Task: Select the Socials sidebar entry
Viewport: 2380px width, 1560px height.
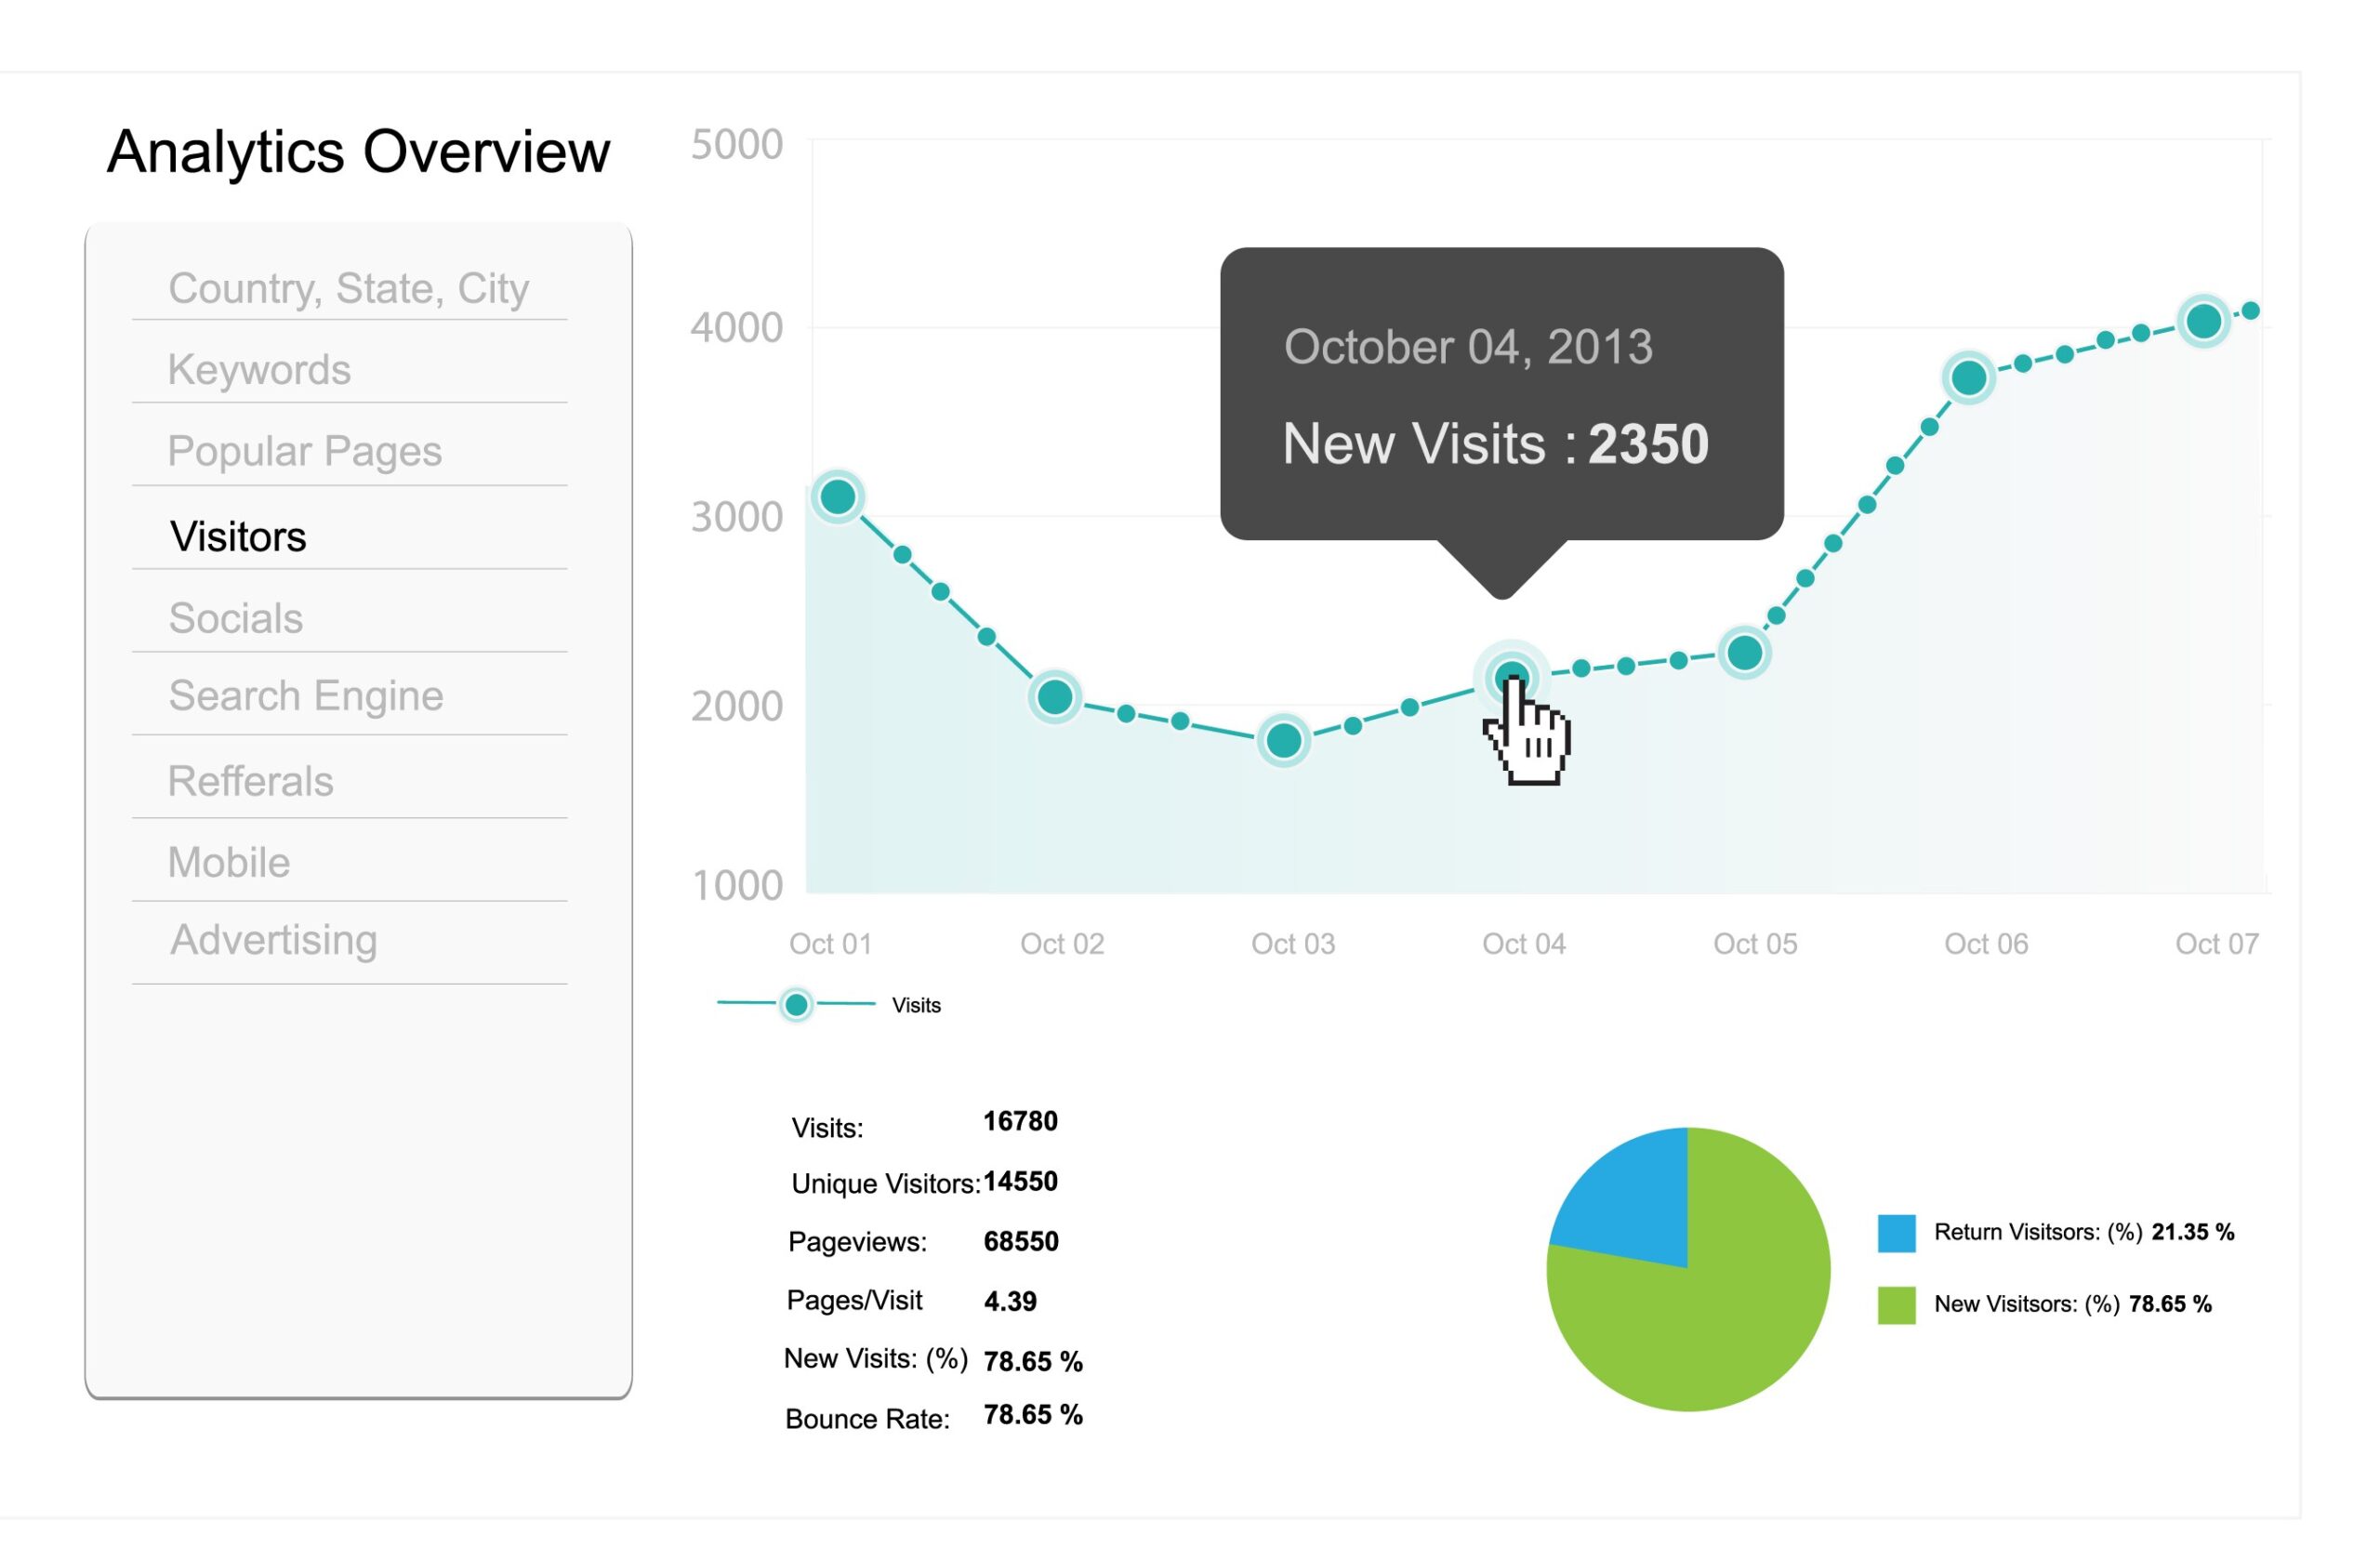Action: (235, 618)
